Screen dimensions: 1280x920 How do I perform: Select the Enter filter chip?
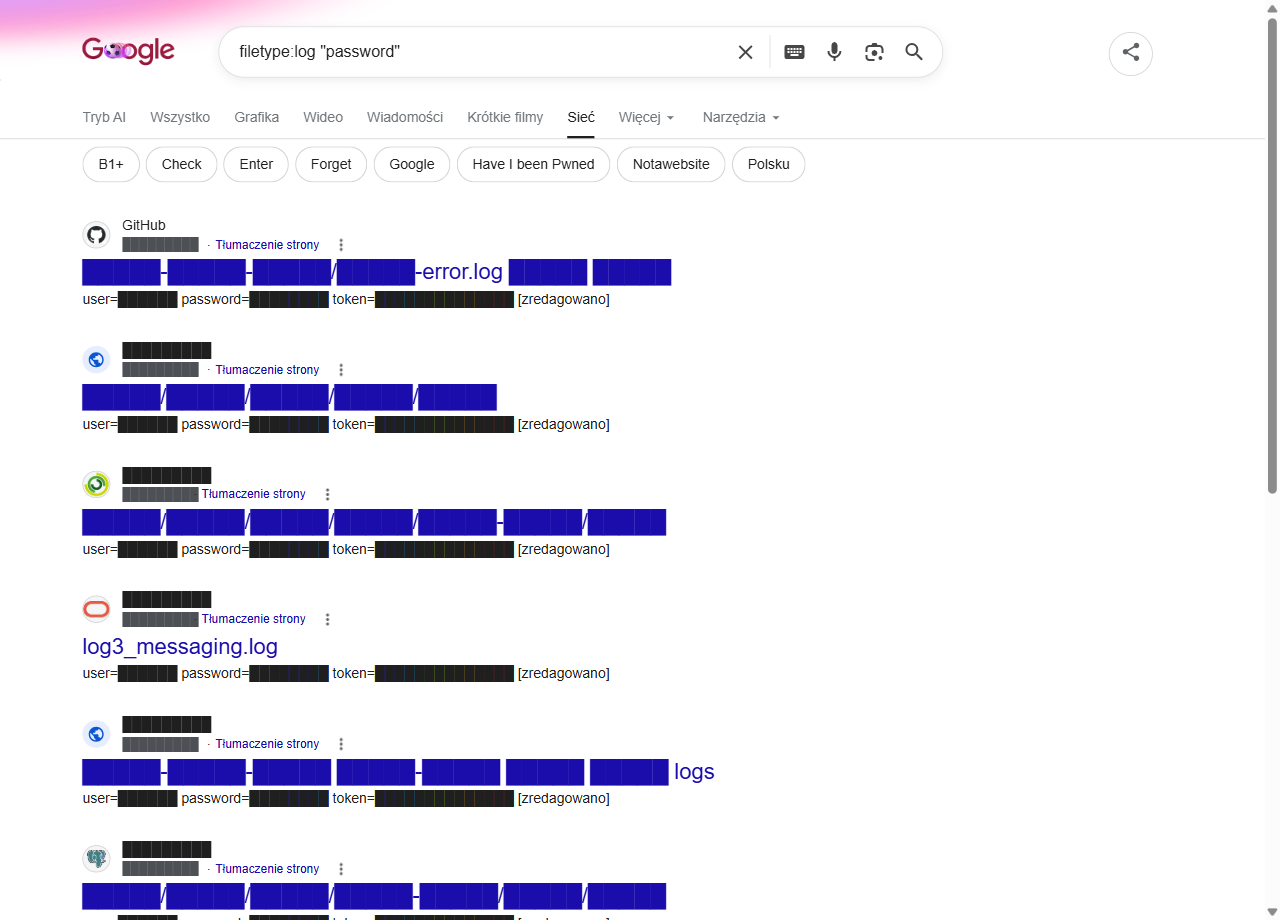click(256, 164)
